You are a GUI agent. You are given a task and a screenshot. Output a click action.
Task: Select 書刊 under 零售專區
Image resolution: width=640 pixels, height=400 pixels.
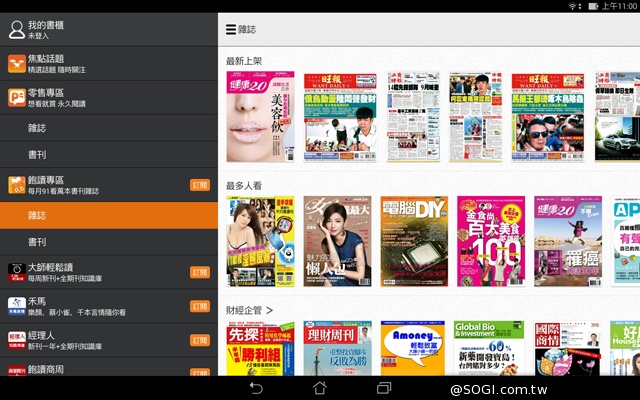coord(108,155)
